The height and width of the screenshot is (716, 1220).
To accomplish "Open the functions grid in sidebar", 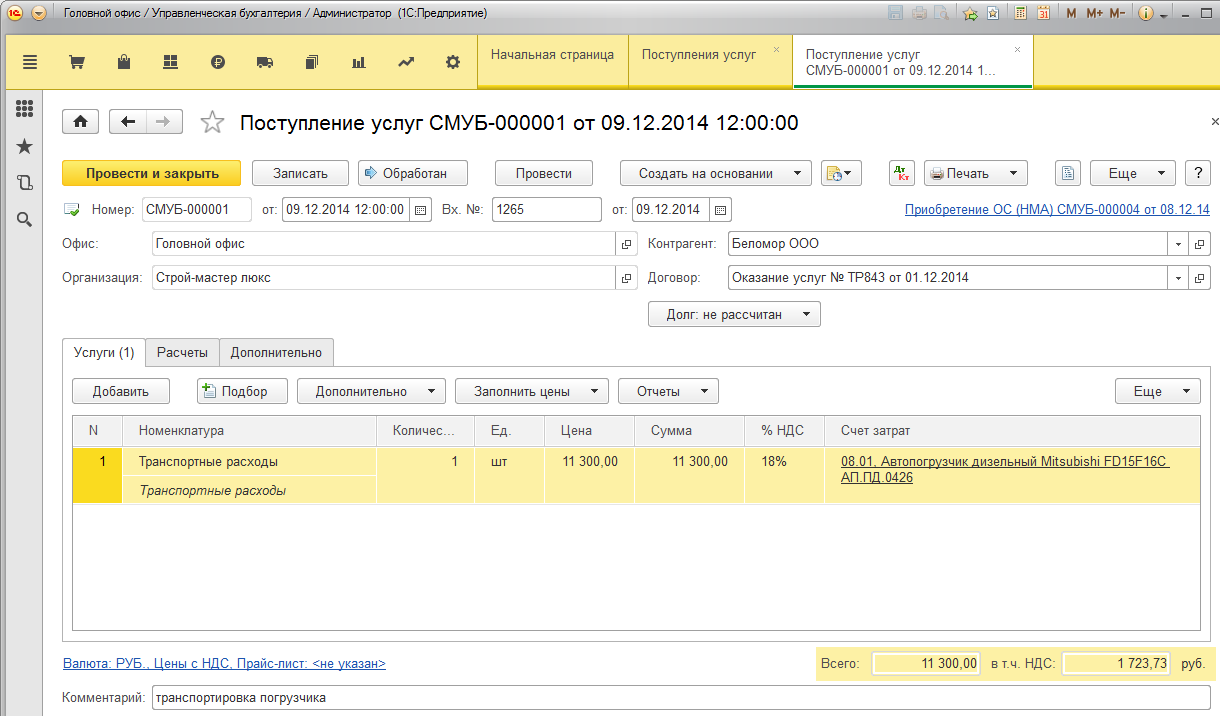I will tap(24, 109).
